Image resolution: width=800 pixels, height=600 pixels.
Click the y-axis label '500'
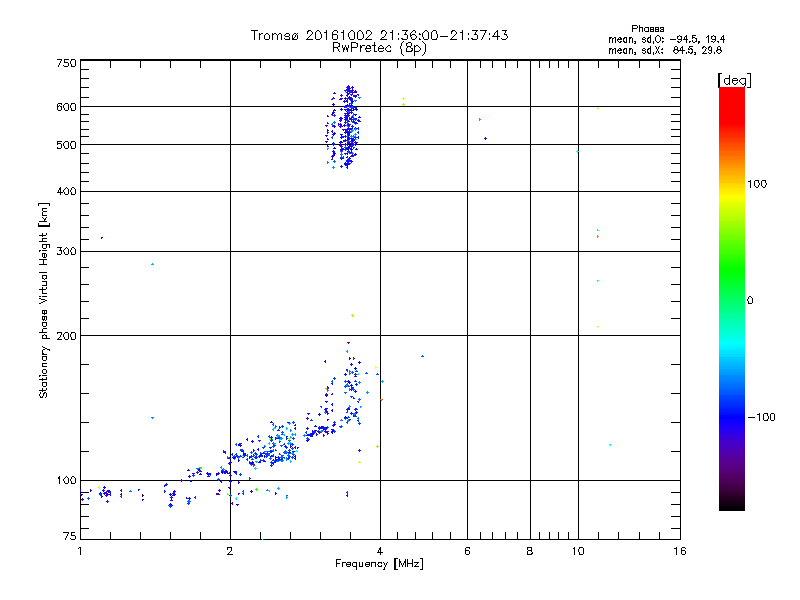66,145
